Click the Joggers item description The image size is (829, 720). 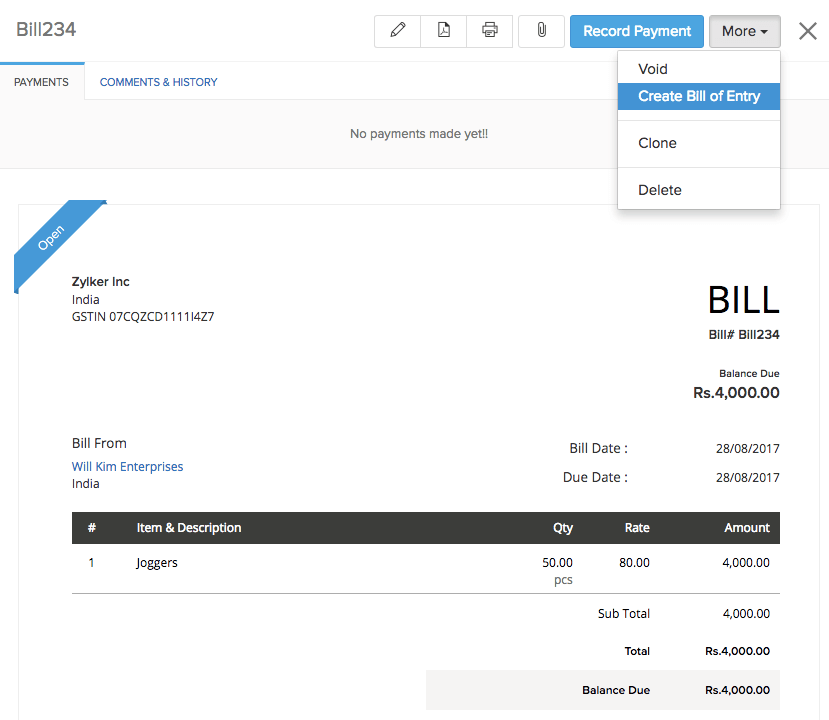[156, 562]
